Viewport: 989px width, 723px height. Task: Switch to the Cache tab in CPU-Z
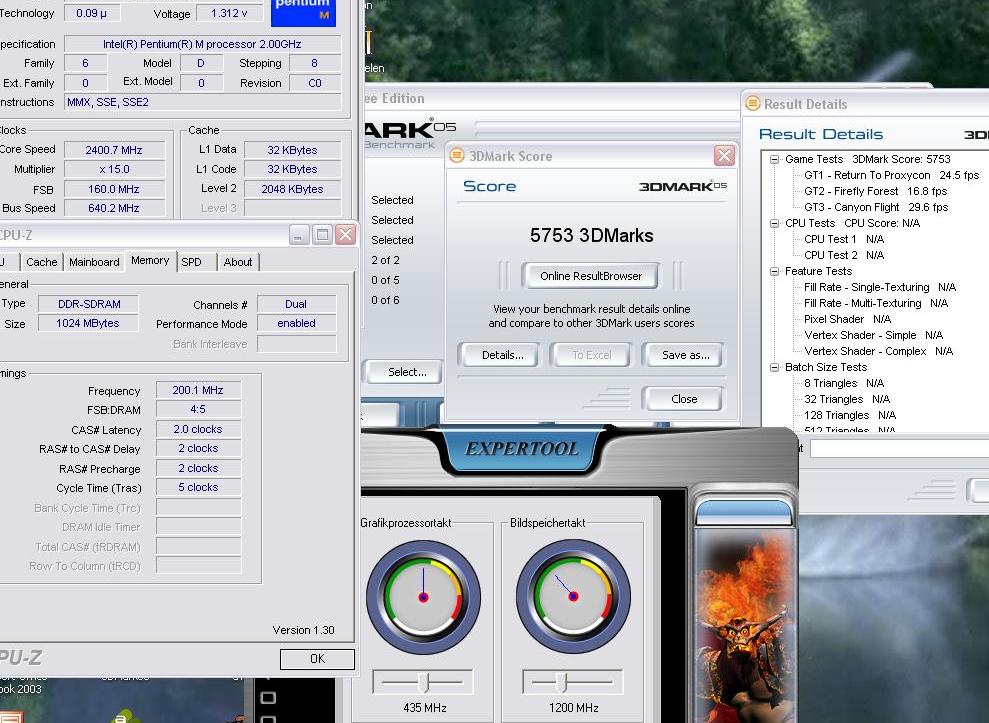pos(42,262)
